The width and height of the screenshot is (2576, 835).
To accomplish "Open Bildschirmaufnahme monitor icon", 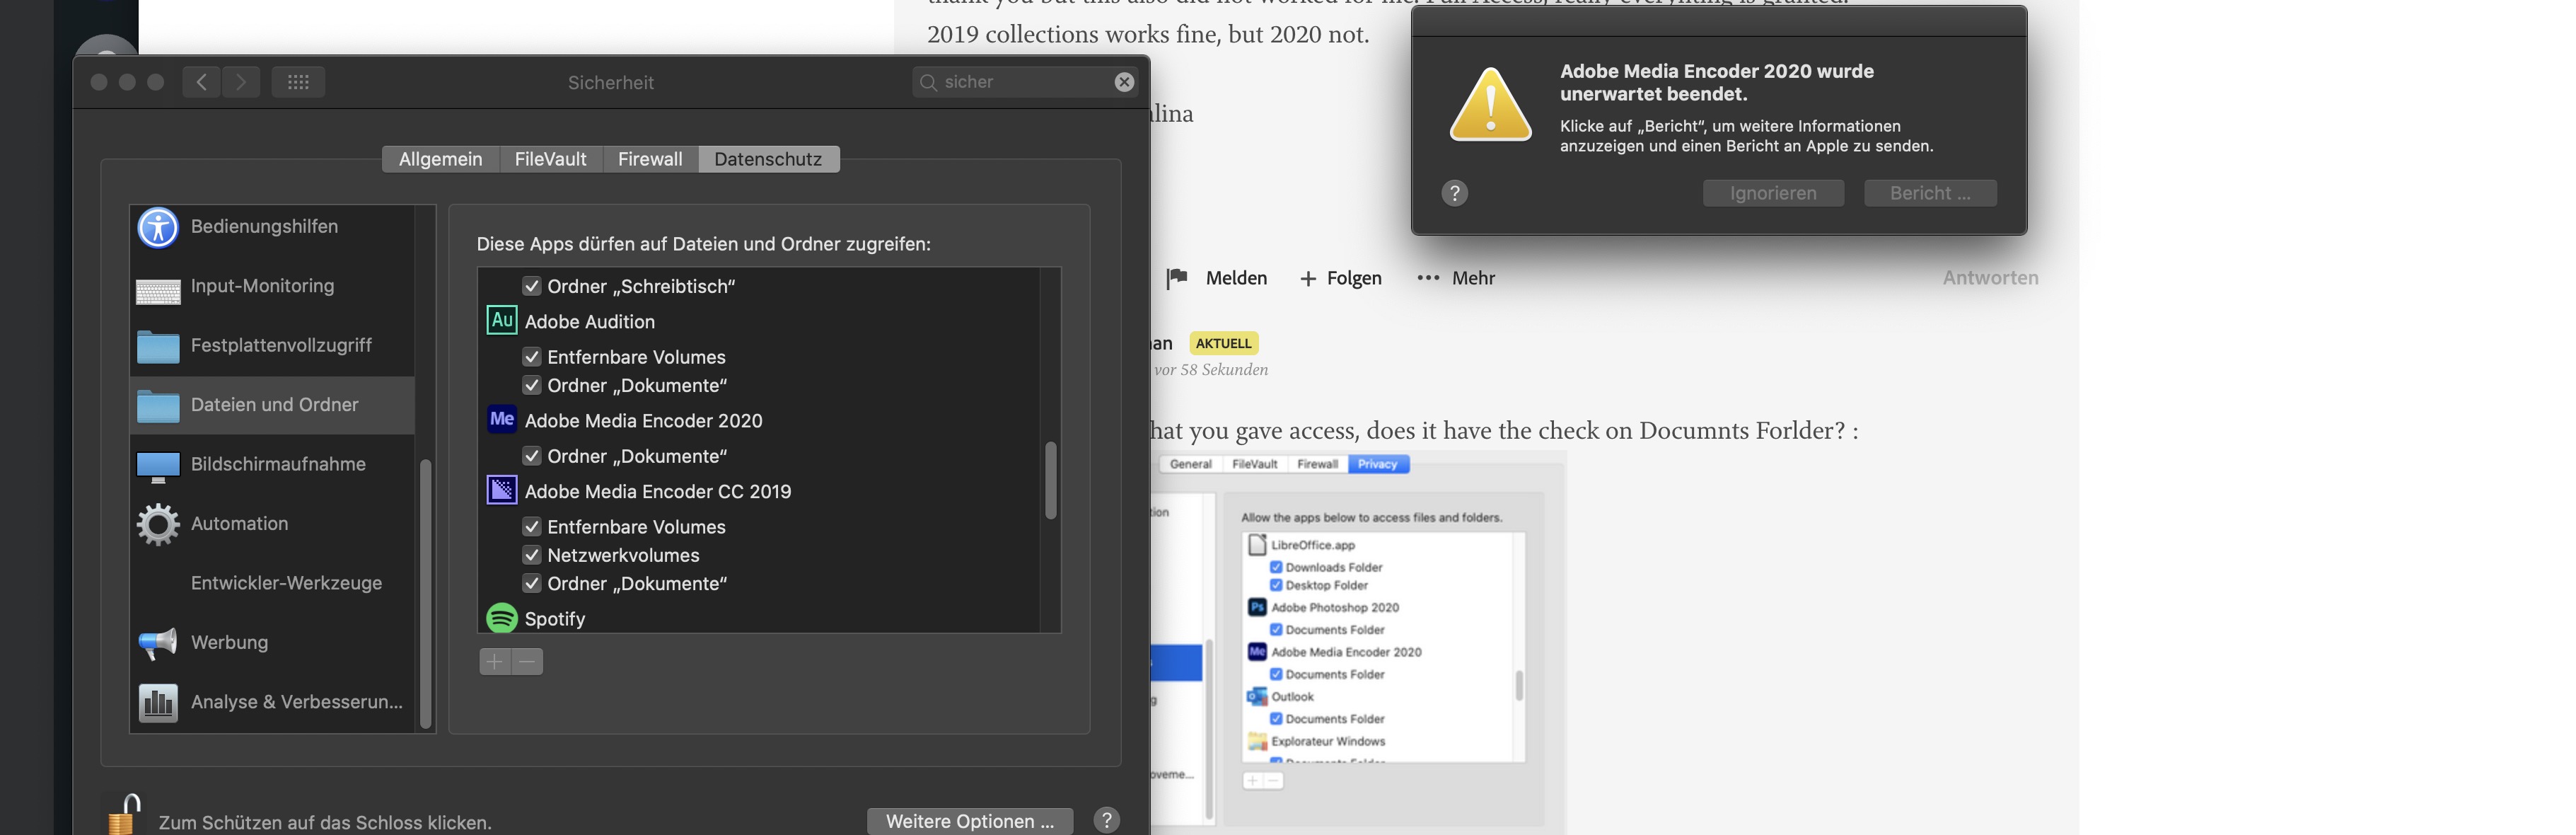I will [x=158, y=466].
